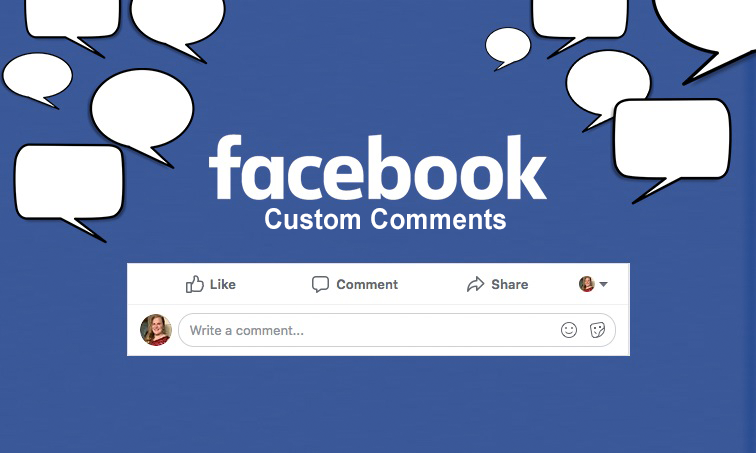The height and width of the screenshot is (453, 756).
Task: Click the rectangular speech bubble right of letter k
Action: [672, 140]
